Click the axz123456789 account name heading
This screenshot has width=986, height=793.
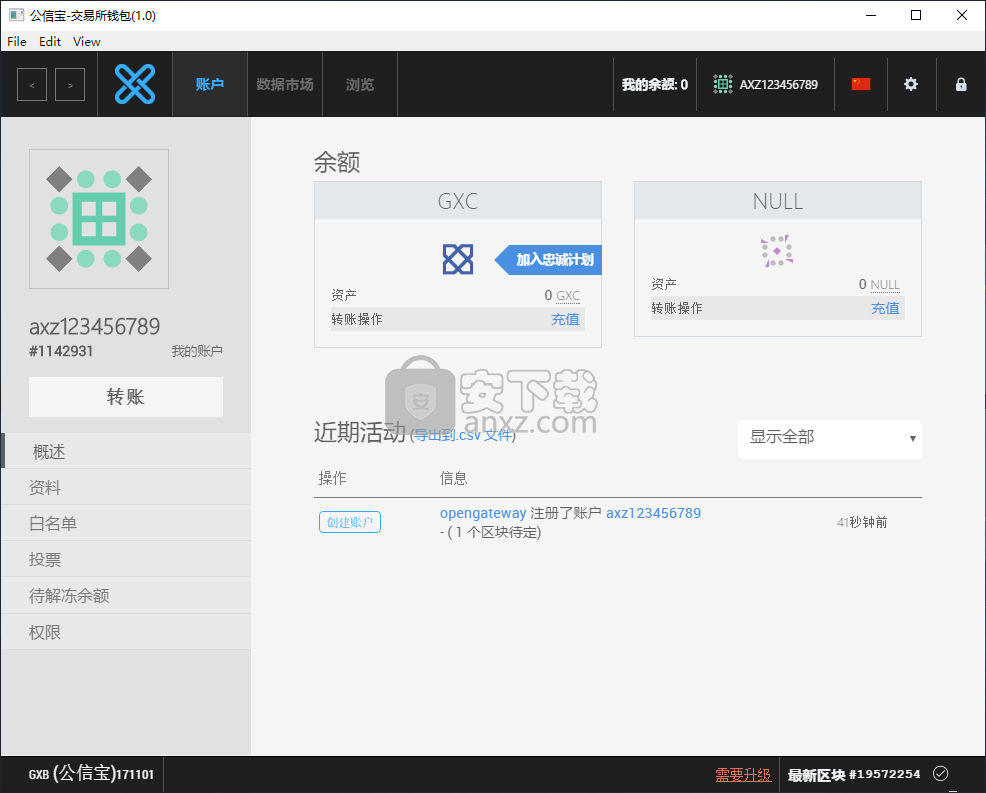point(94,326)
